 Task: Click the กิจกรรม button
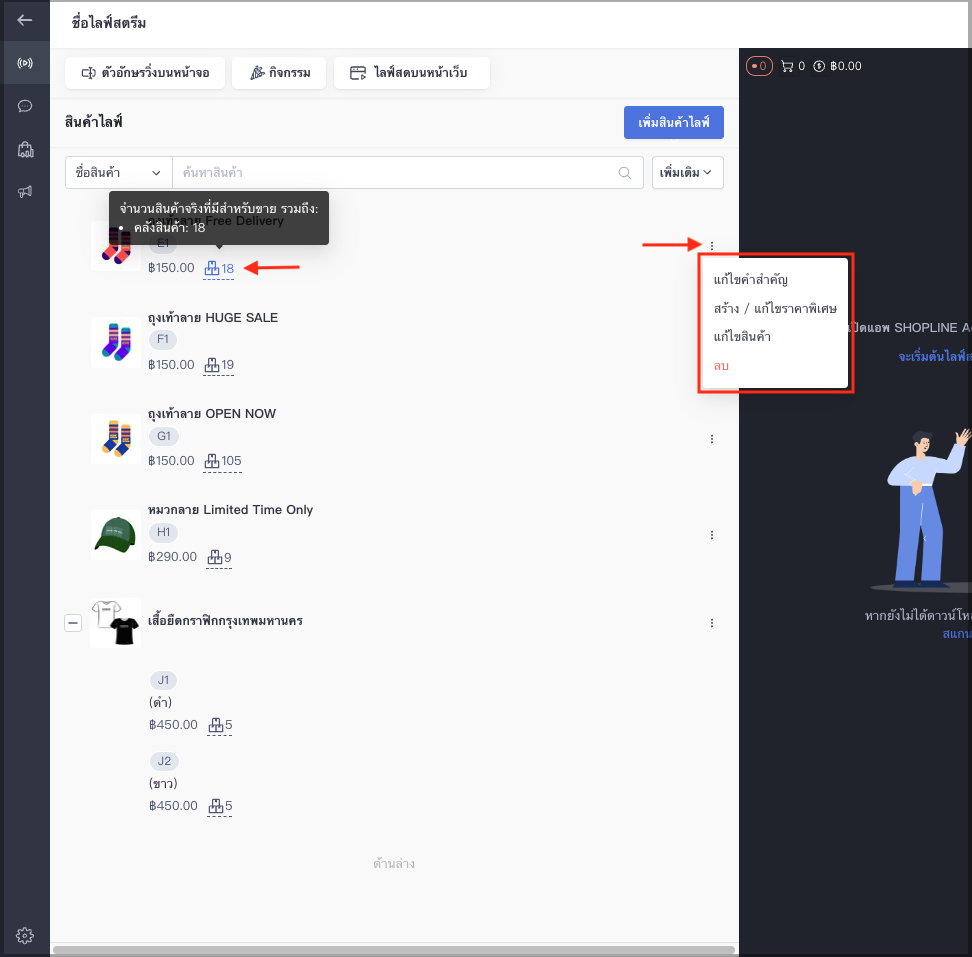(x=279, y=73)
